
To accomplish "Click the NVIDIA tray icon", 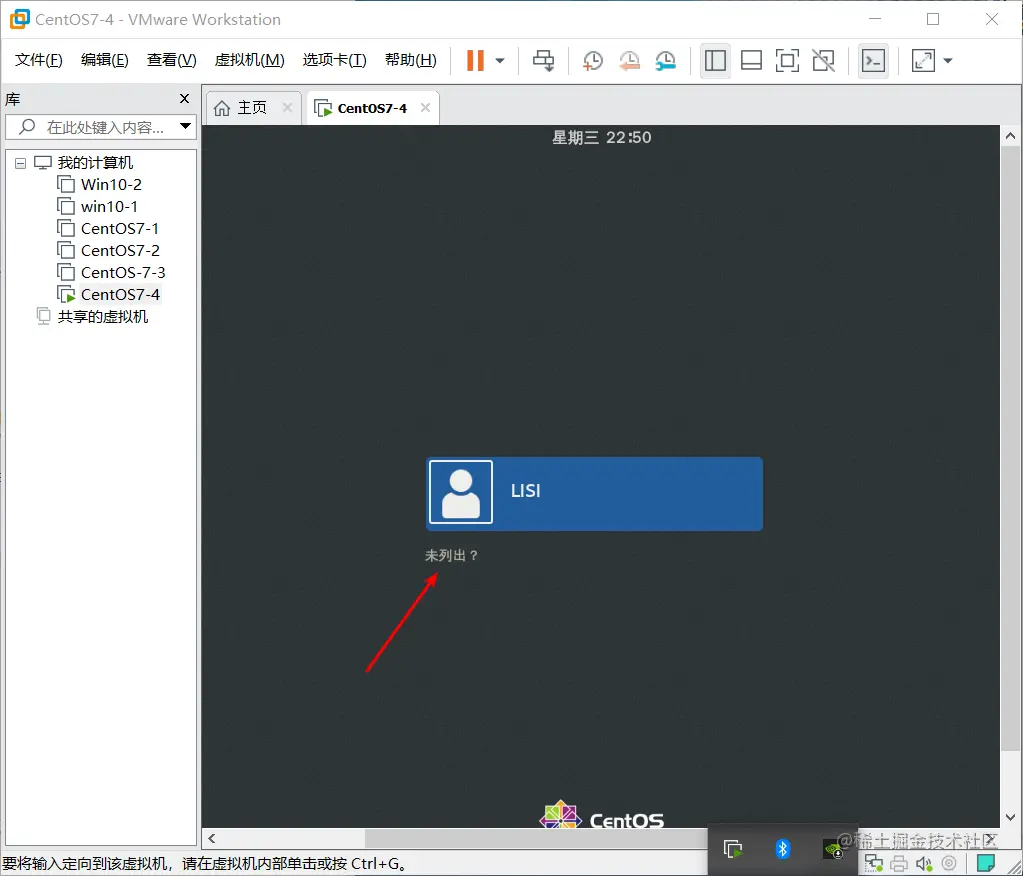I will coord(833,849).
